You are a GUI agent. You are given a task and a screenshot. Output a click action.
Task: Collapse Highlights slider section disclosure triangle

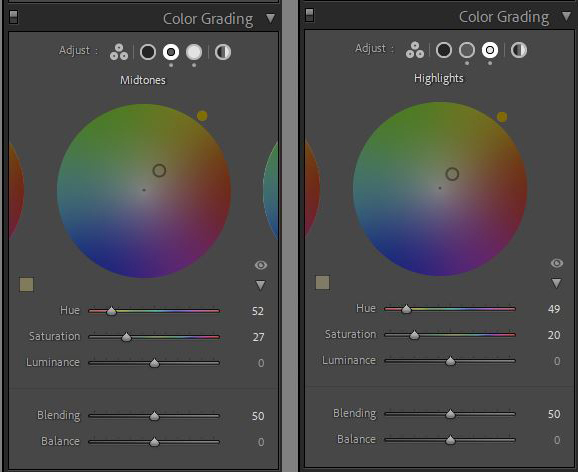[556, 283]
